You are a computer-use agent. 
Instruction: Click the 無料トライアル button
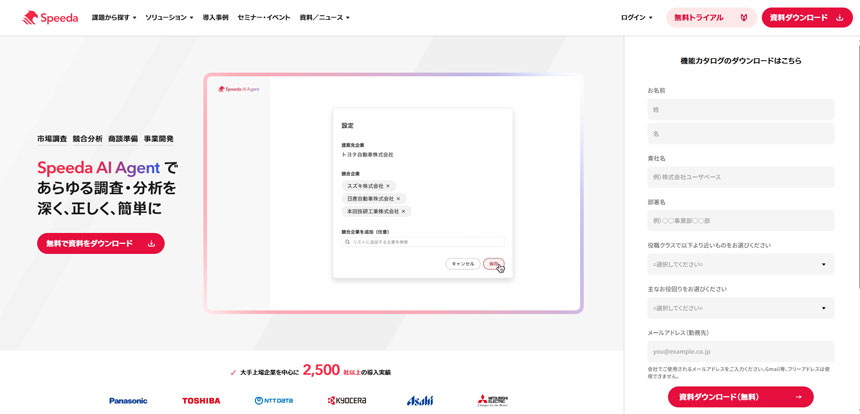(699, 18)
